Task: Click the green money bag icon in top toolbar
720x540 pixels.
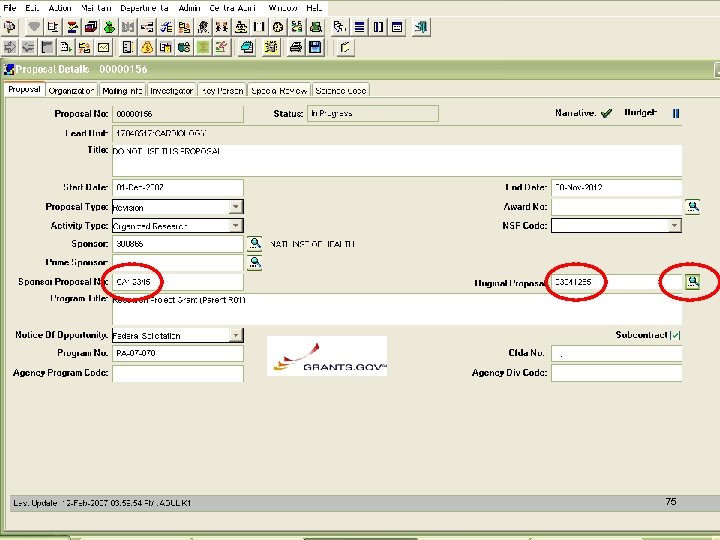Action: click(x=109, y=27)
